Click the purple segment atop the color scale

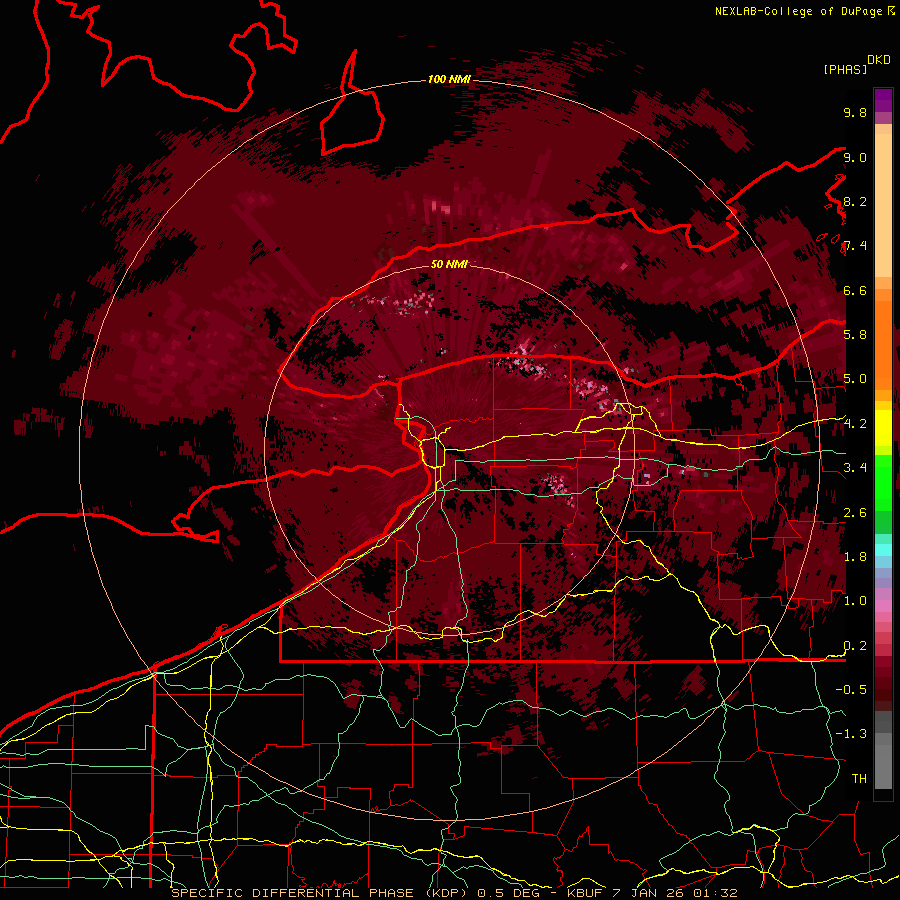pos(883,100)
